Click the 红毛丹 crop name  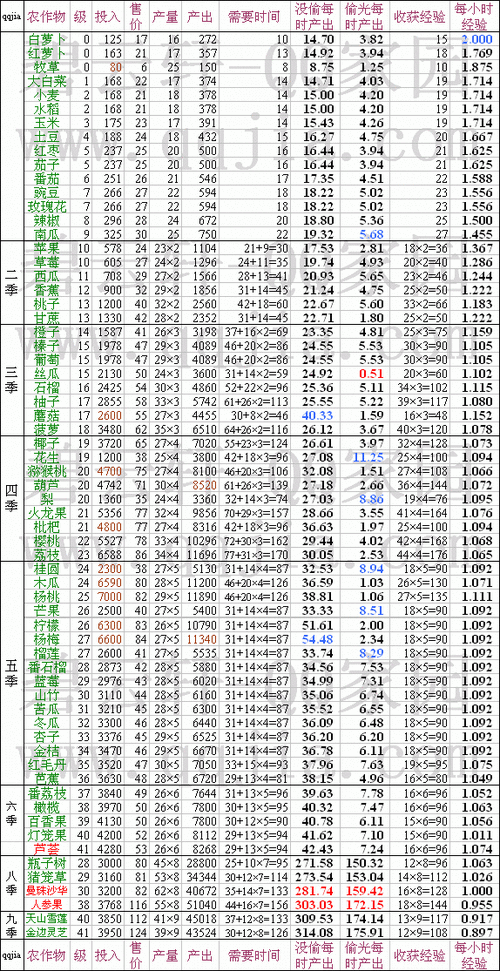coord(47,763)
